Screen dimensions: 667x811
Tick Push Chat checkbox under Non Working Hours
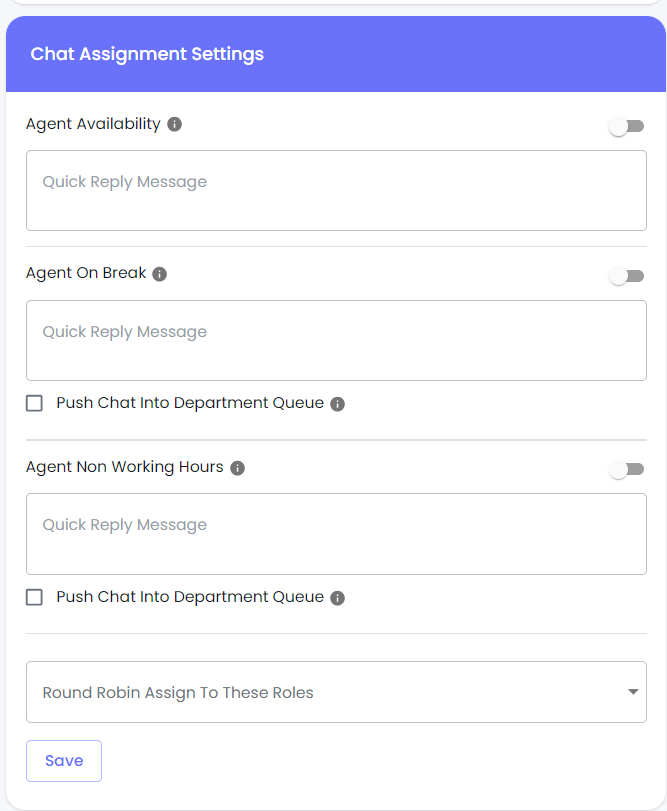35,597
